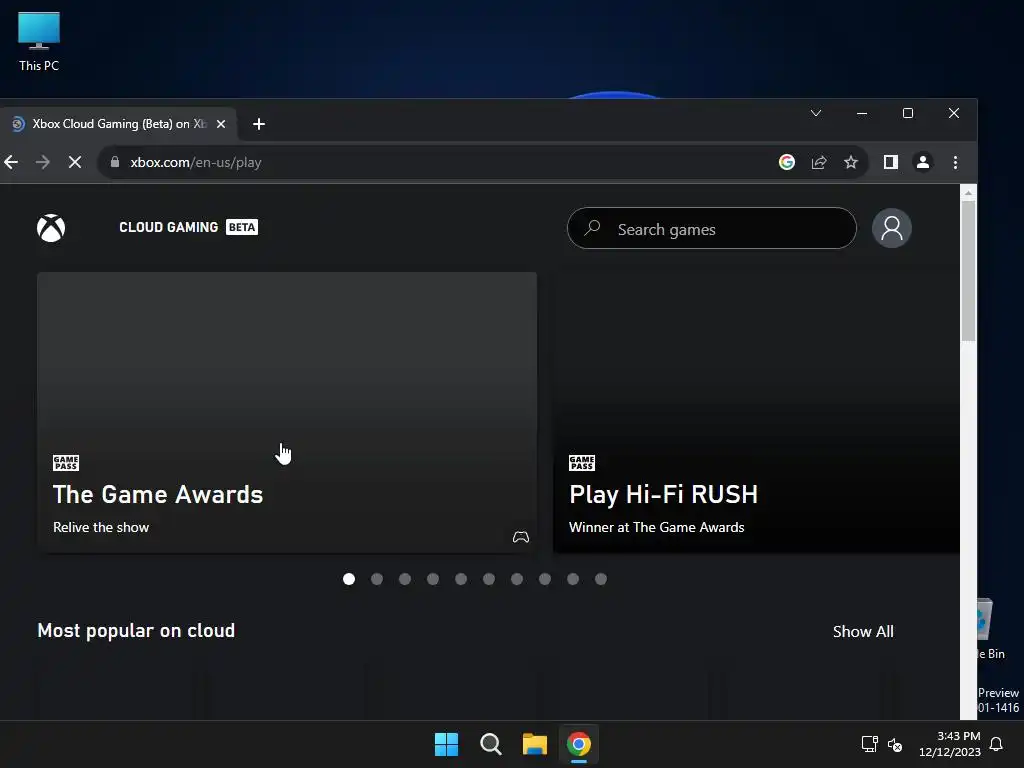Open the Chrome profile icon
This screenshot has height=768, width=1024.
tap(923, 162)
